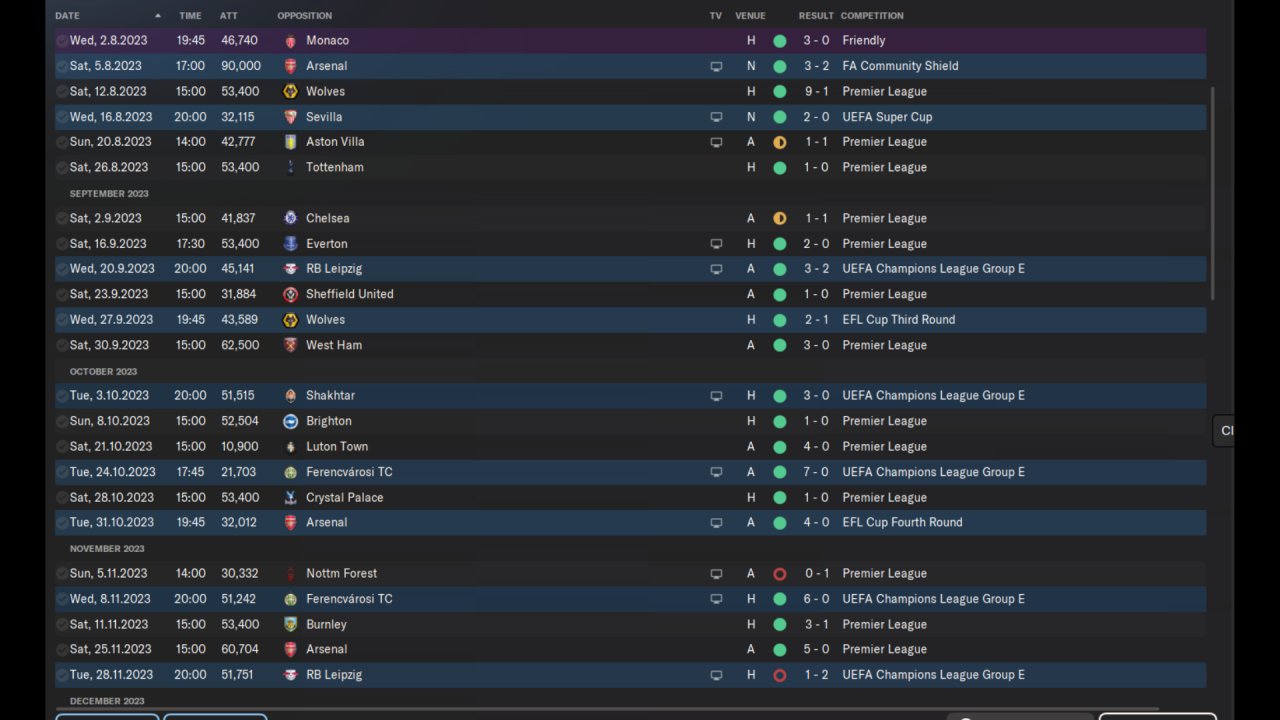Open the FA Community Shield competition link
The width and height of the screenshot is (1280, 720).
pyautogui.click(x=900, y=66)
